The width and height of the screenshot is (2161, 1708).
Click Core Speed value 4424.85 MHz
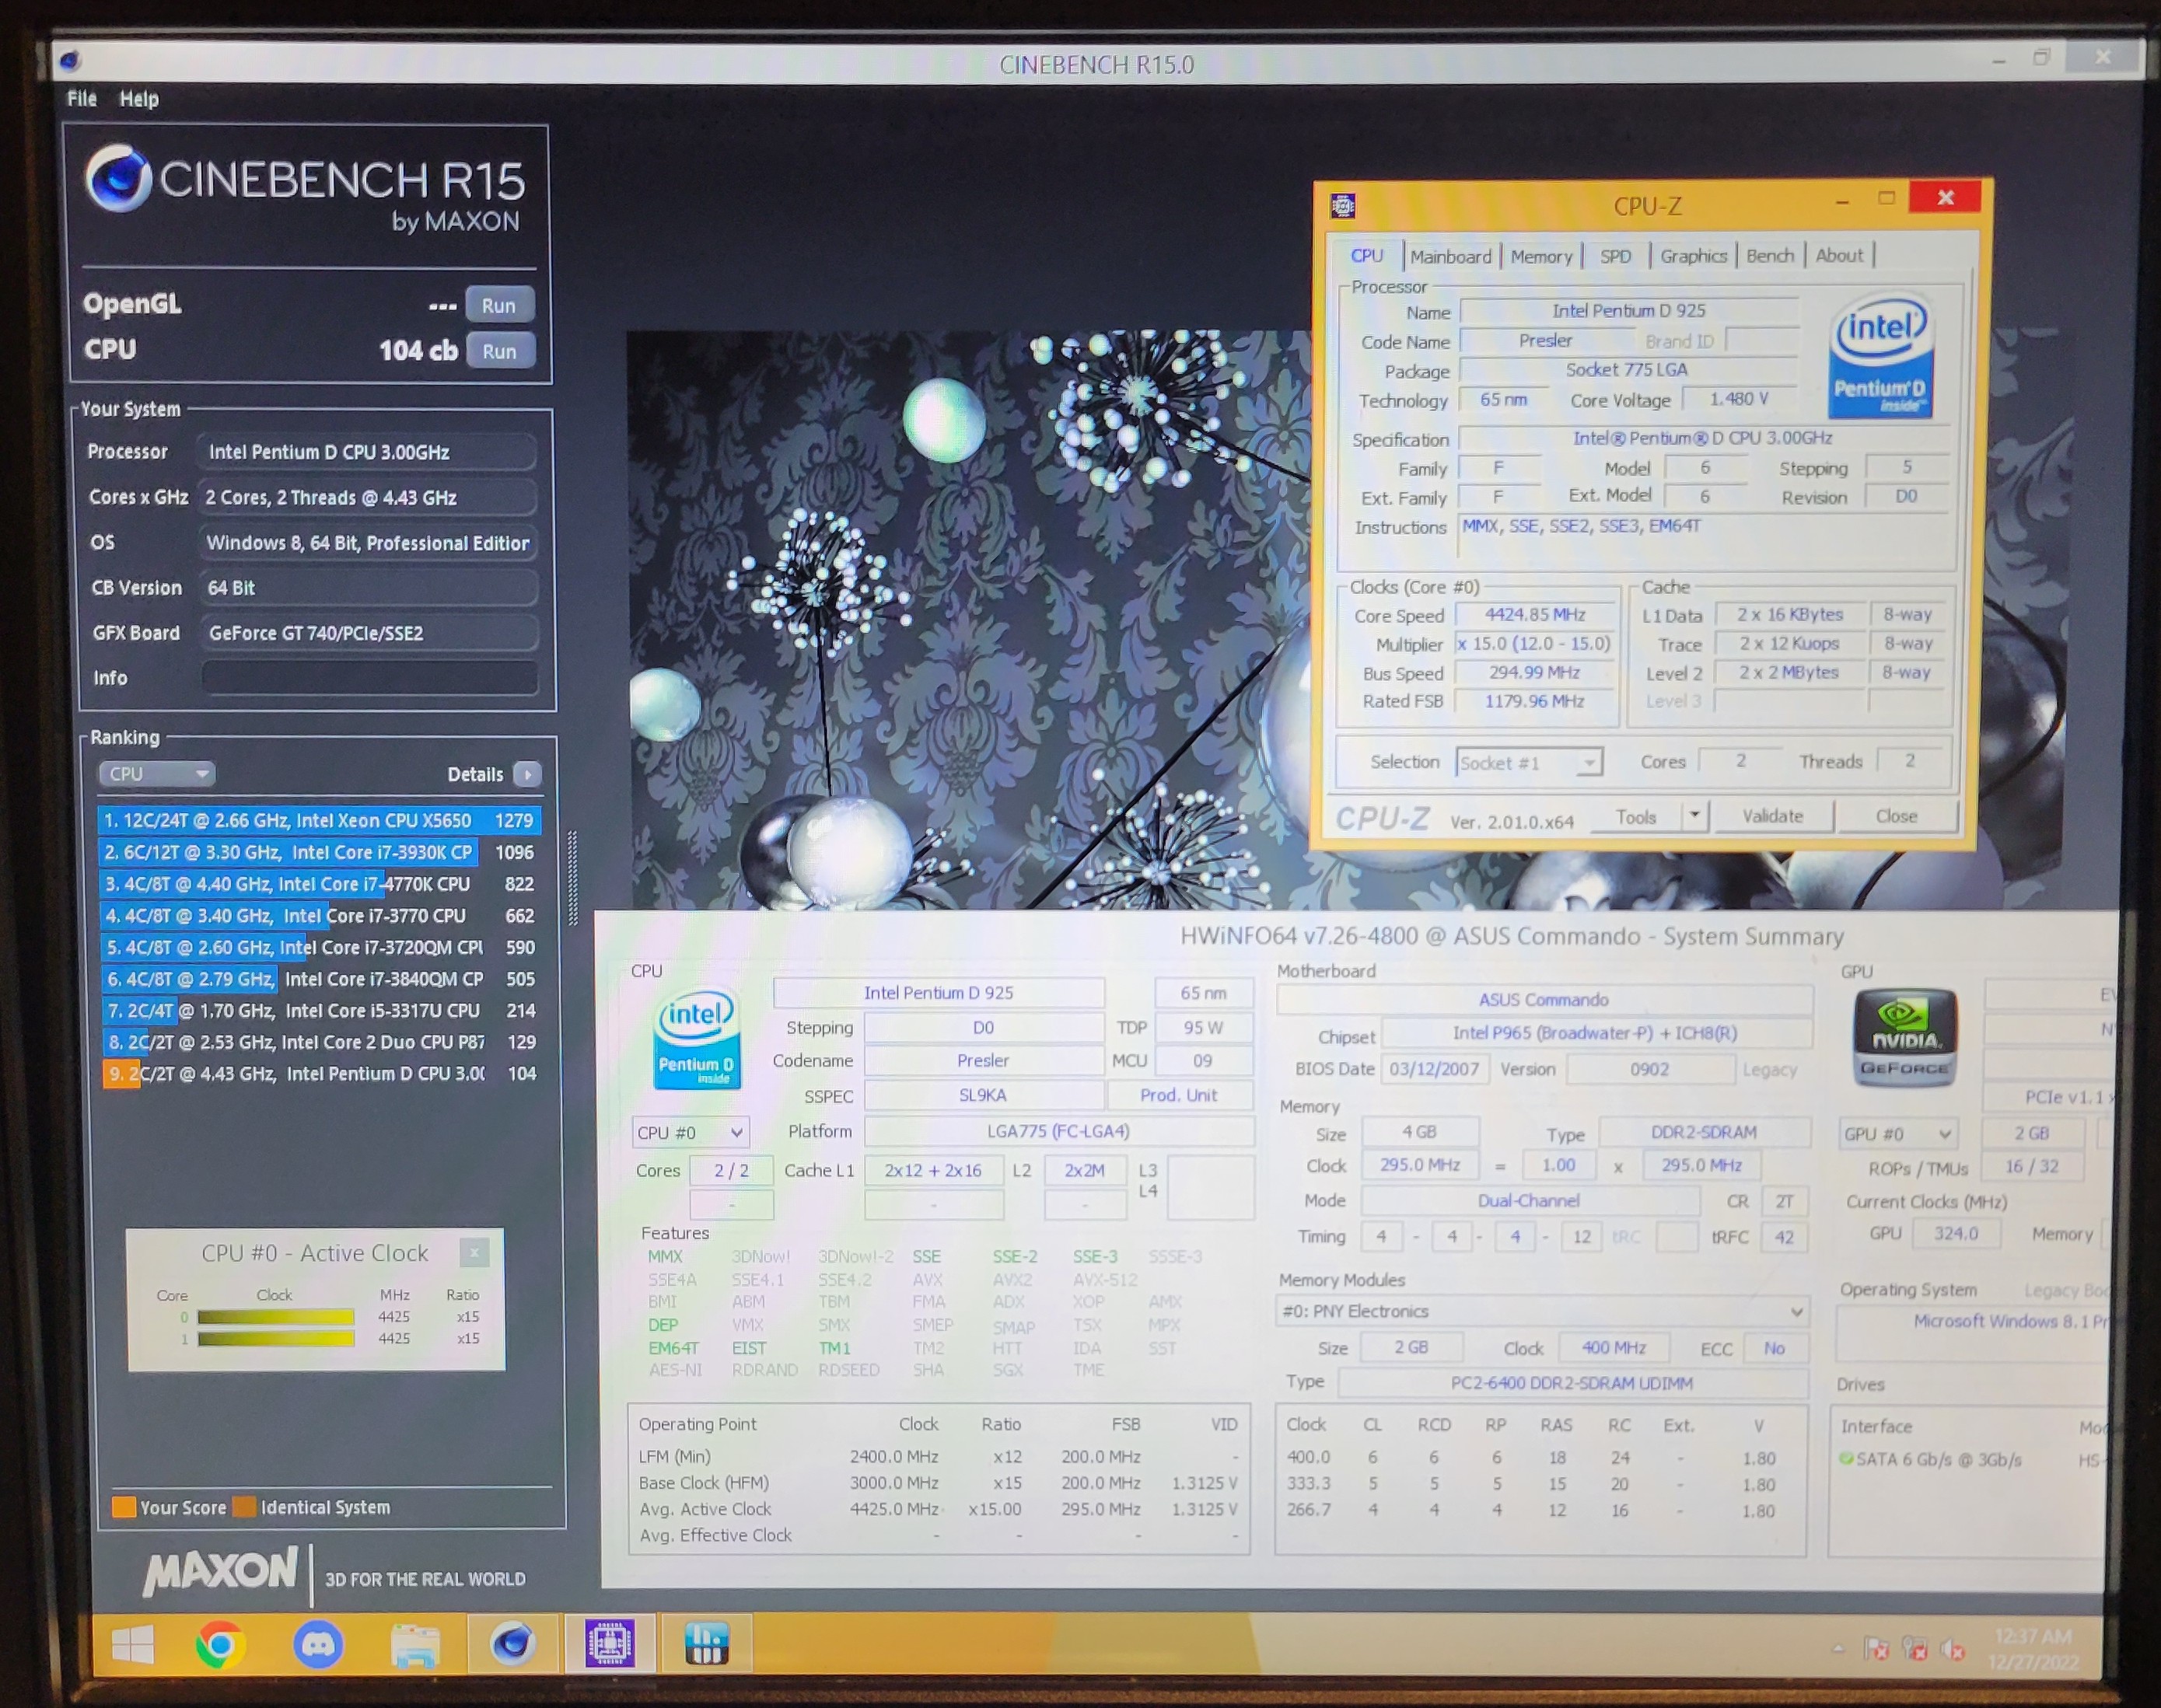click(1534, 615)
